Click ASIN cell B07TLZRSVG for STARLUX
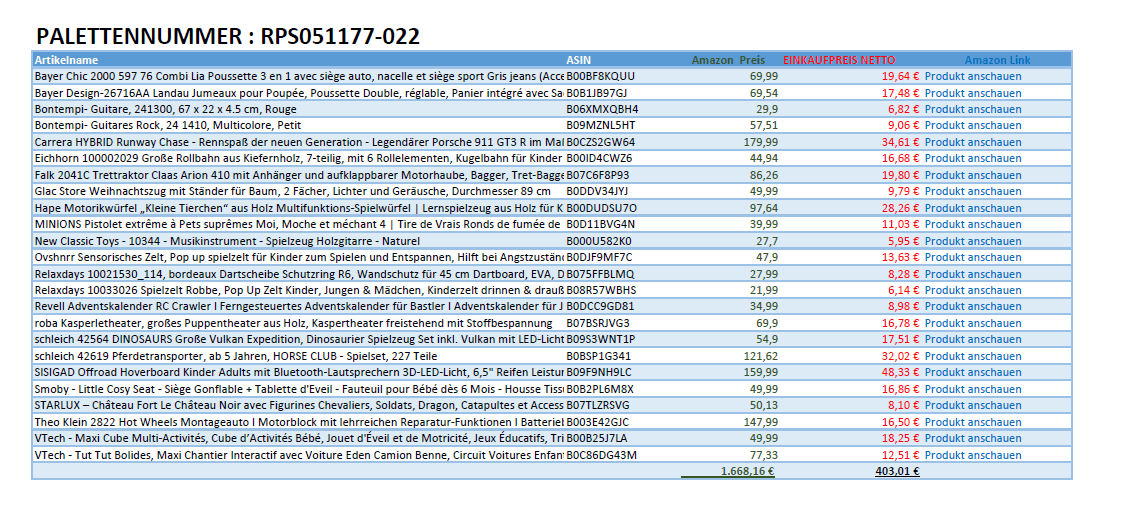Image resolution: width=1142 pixels, height=527 pixels. (598, 405)
